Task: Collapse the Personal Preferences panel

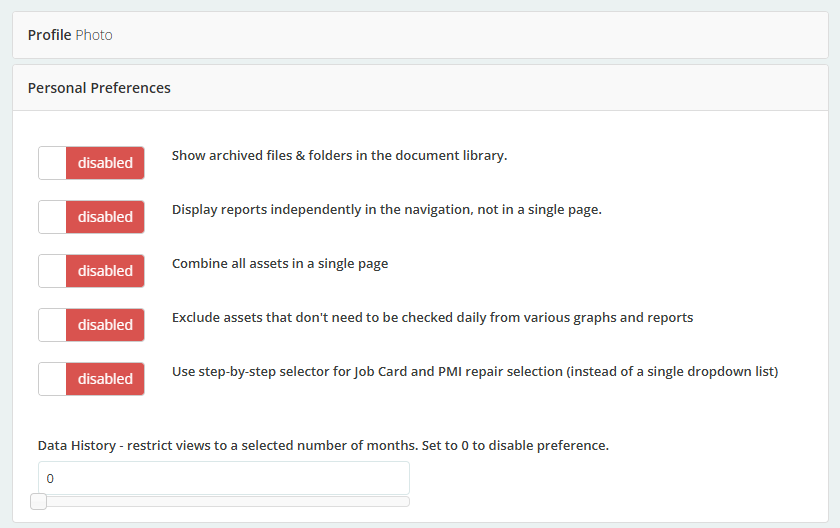Action: (x=99, y=88)
